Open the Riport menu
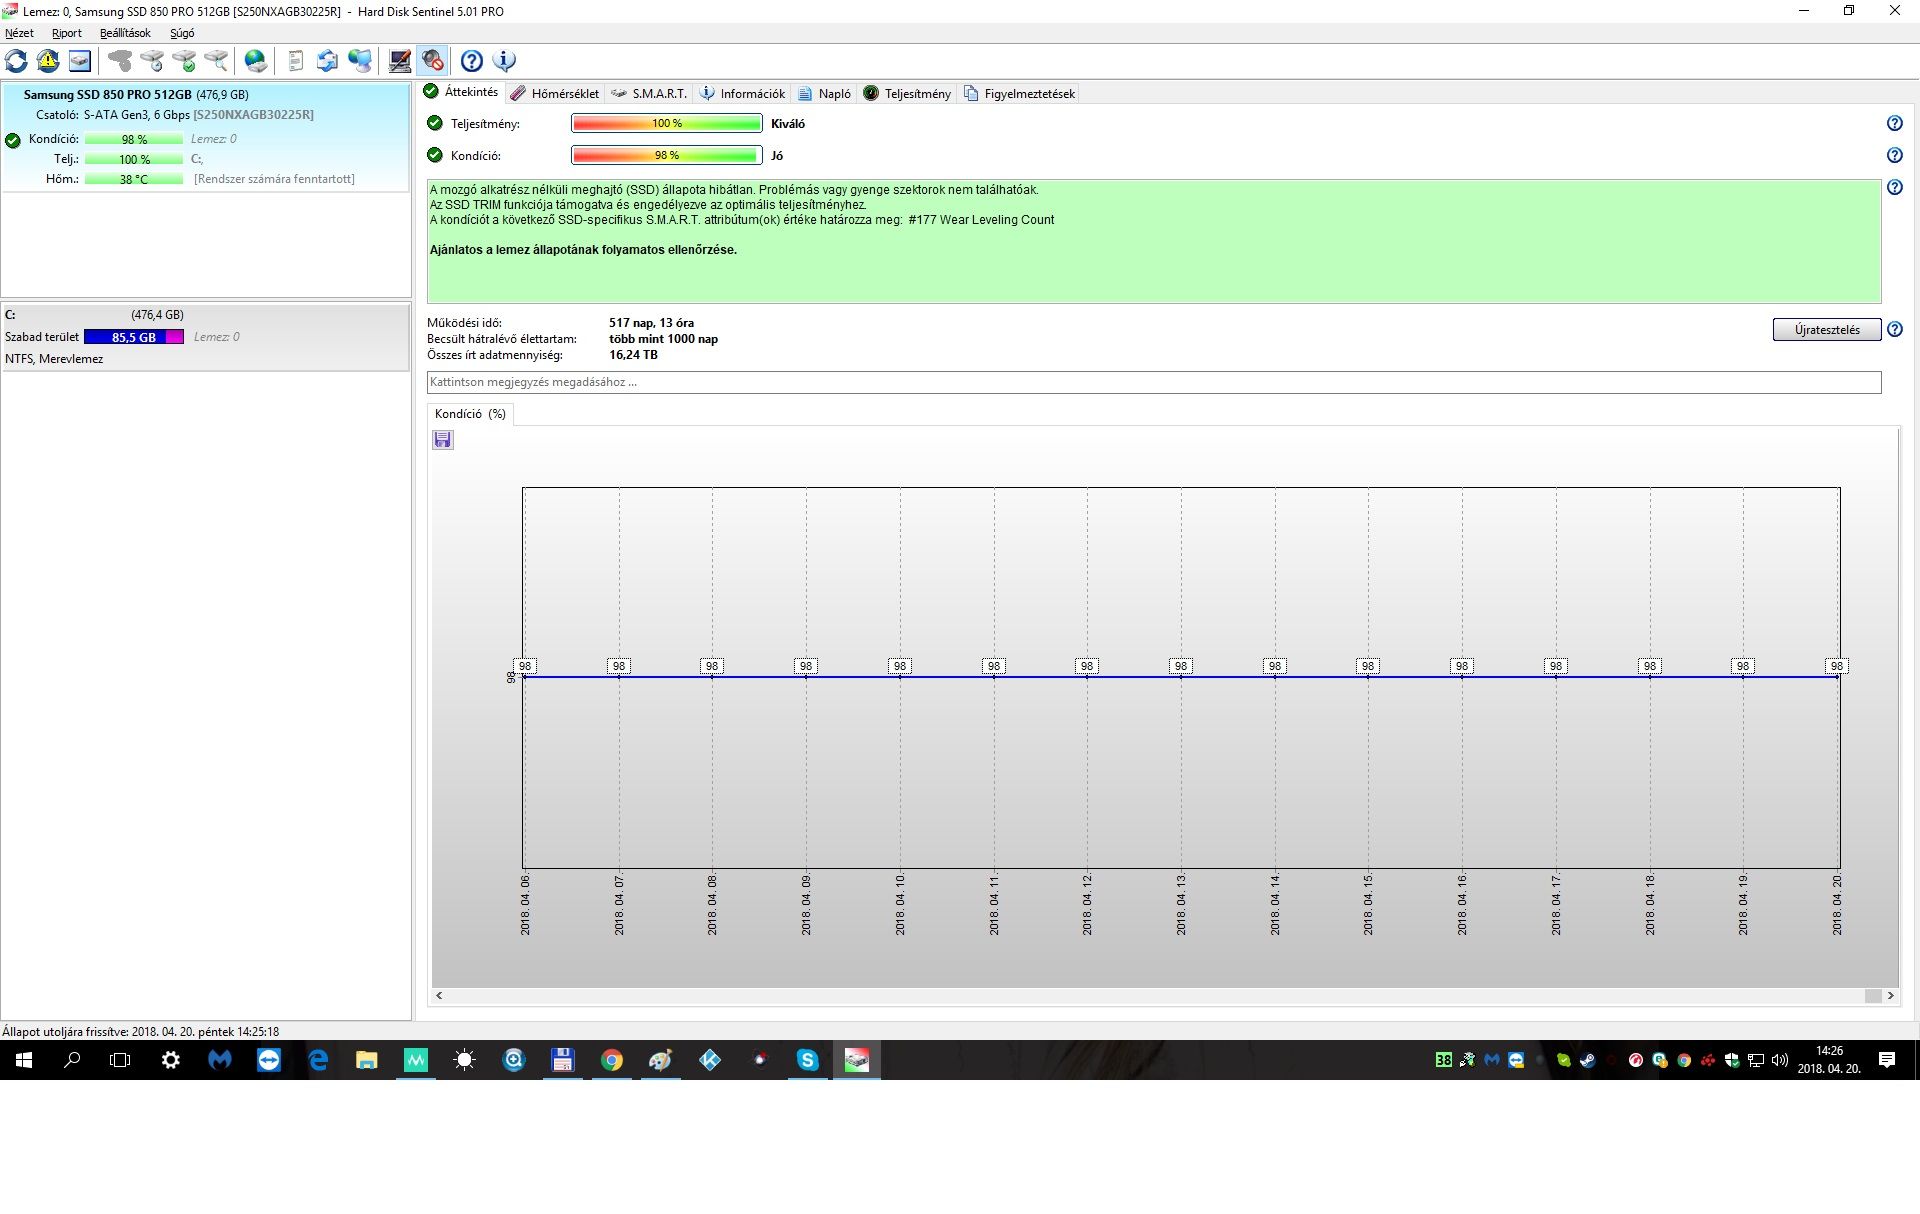Screen dimensions: 1920x1214 click(x=67, y=33)
